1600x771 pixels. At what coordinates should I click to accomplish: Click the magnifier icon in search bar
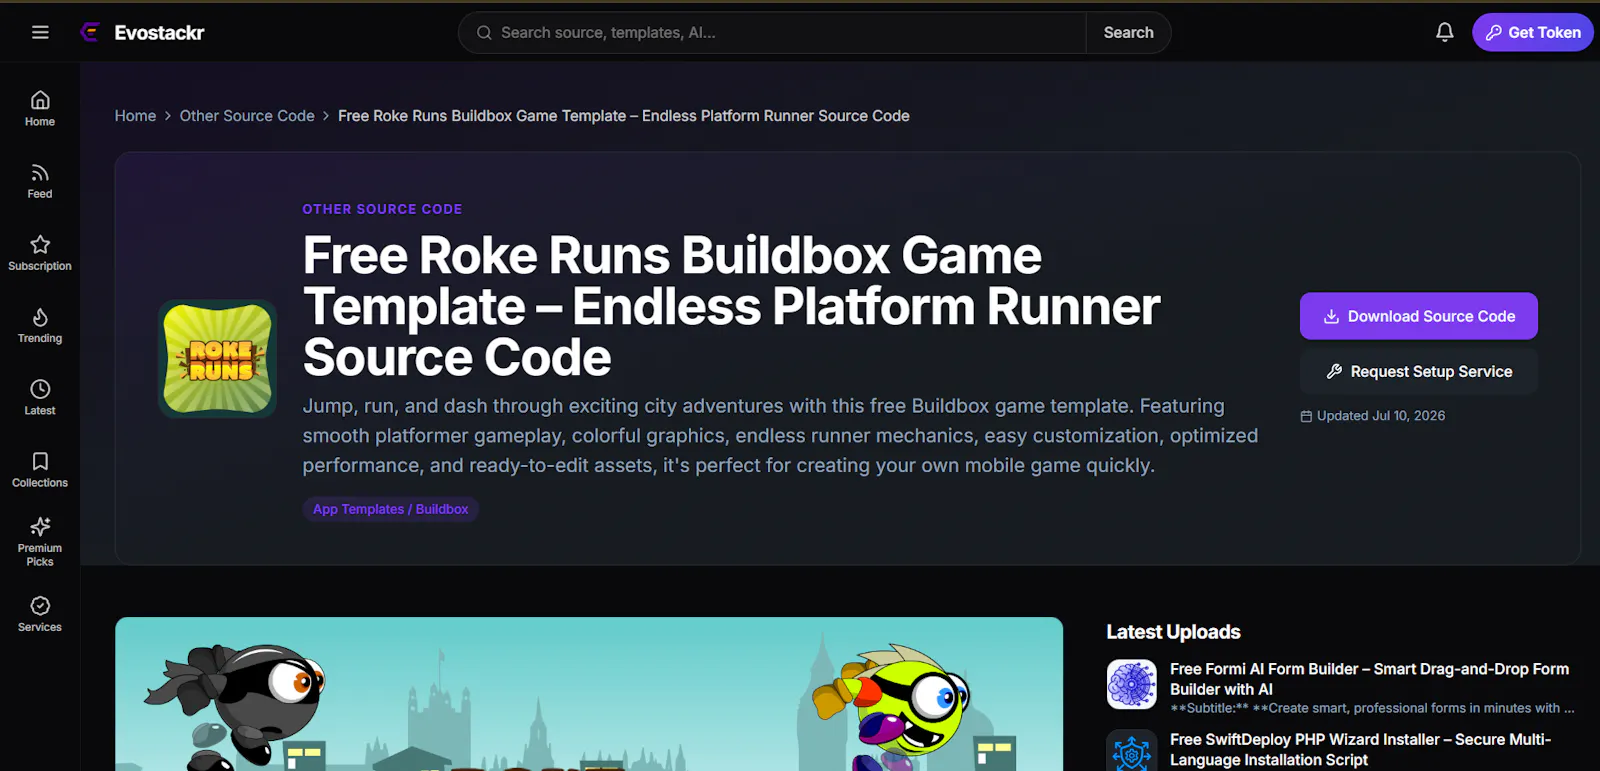click(484, 32)
